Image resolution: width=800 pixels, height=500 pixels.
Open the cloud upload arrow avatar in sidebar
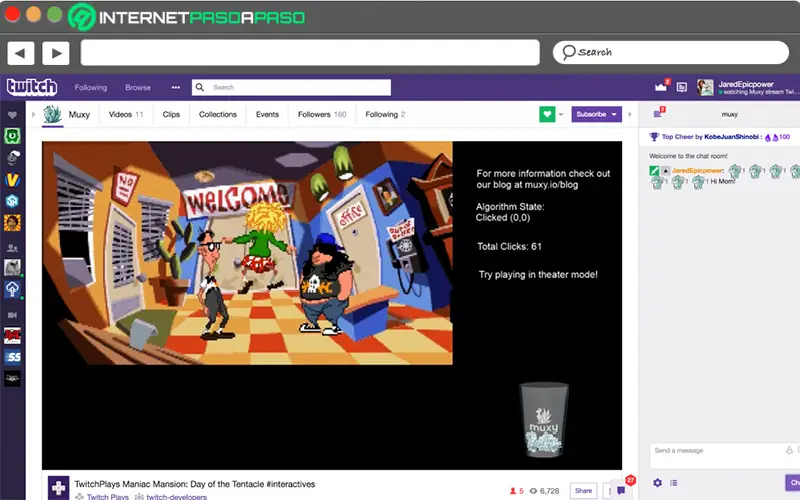(12, 289)
